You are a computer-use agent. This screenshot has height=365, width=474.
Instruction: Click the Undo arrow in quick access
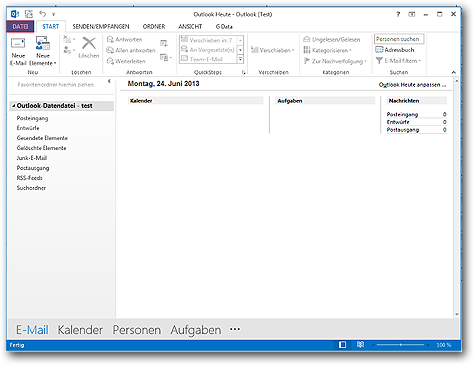tap(42, 14)
